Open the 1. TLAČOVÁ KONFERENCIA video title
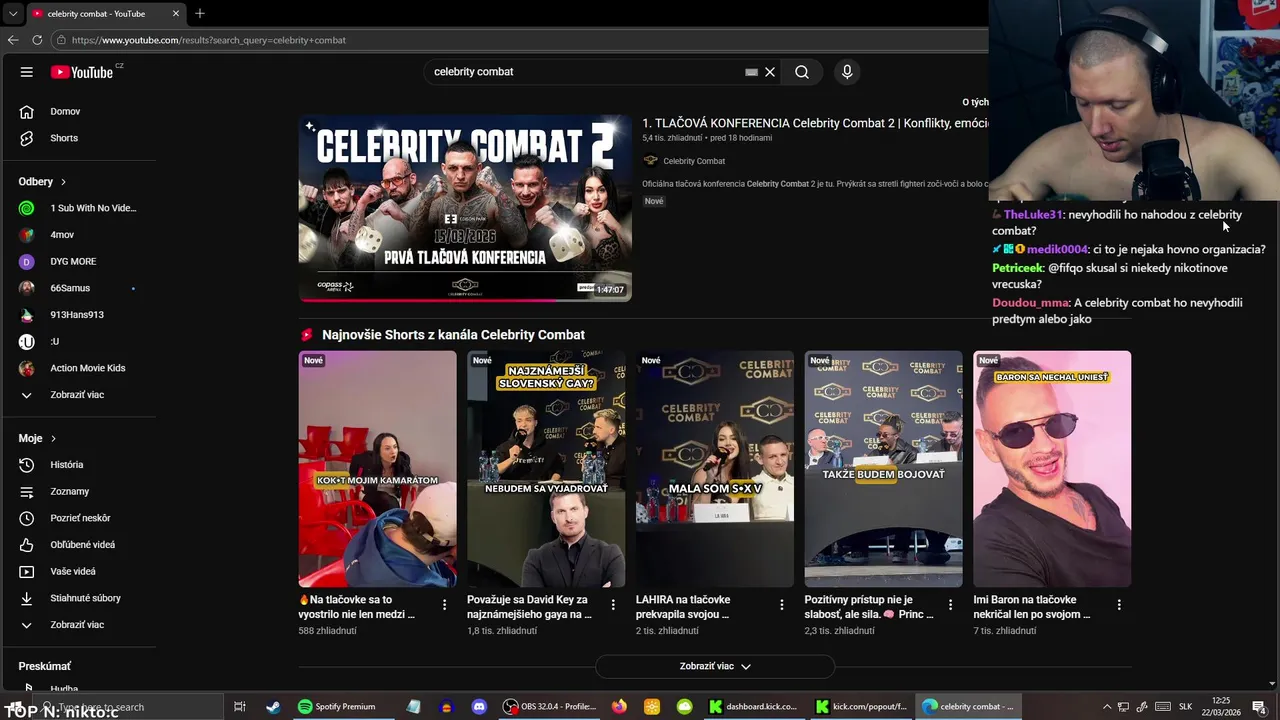The width and height of the screenshot is (1280, 720). click(815, 123)
